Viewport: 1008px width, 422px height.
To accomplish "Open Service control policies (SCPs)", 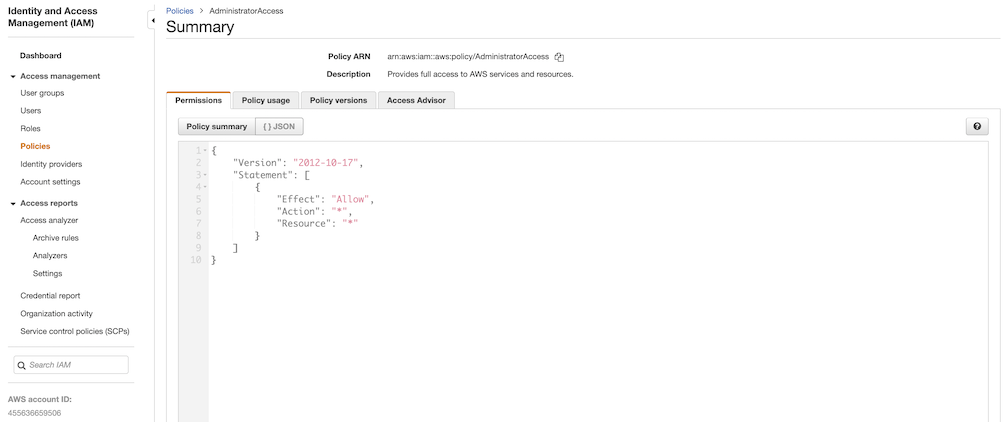I will pyautogui.click(x=75, y=331).
